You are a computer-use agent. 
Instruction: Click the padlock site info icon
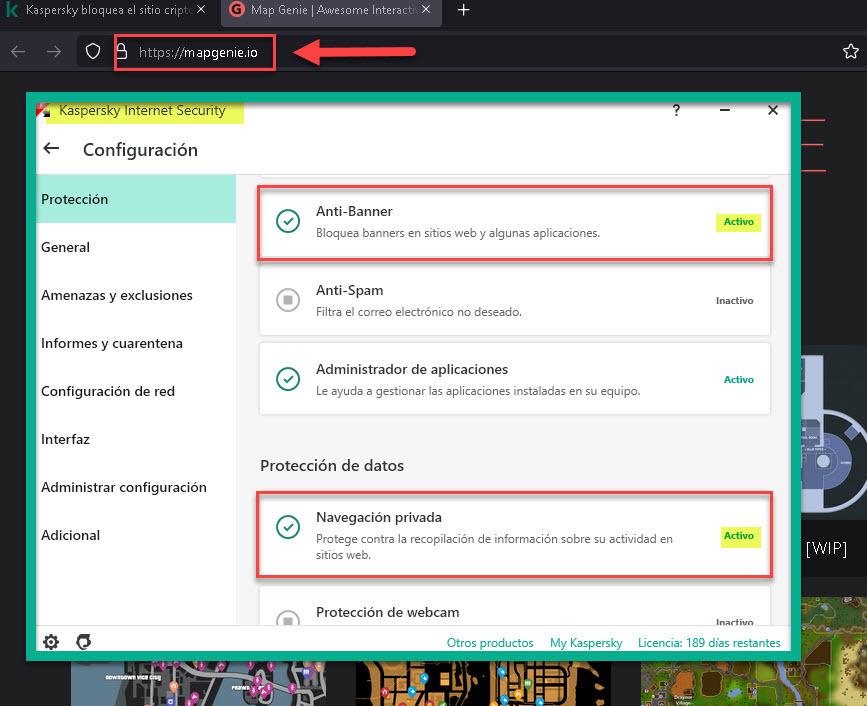coord(122,51)
